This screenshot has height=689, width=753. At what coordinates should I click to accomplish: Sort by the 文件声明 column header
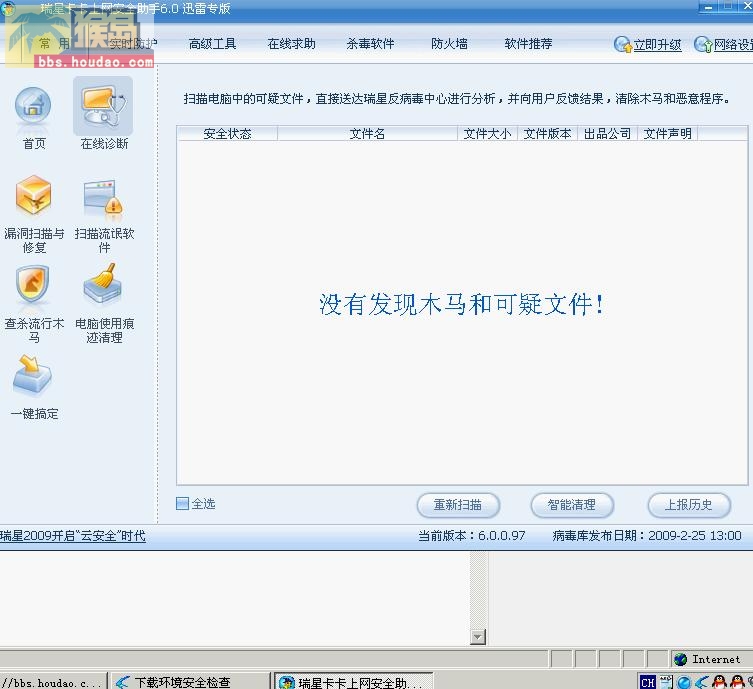(668, 133)
